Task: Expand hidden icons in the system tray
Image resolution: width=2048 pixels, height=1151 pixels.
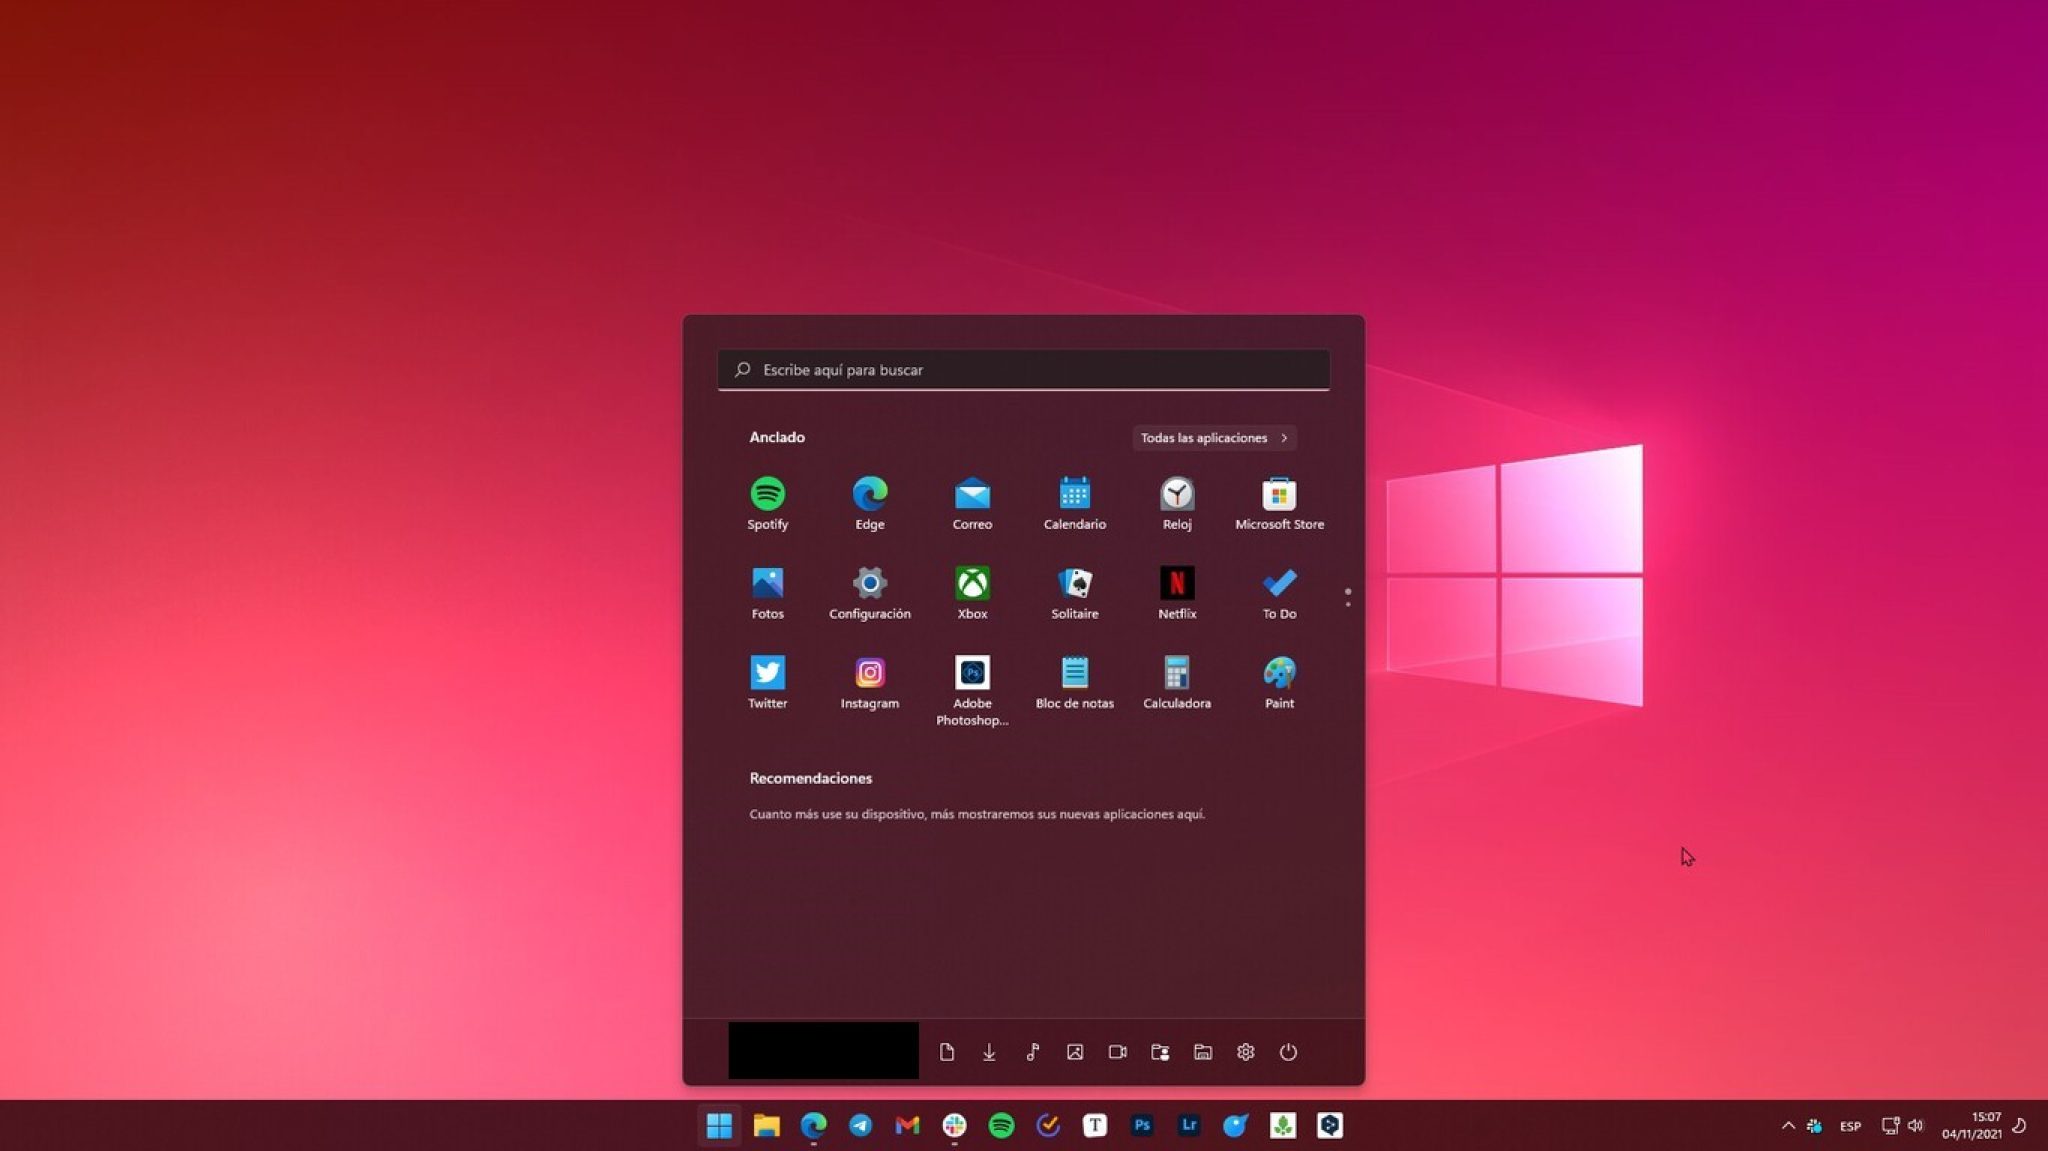Action: point(1789,1125)
